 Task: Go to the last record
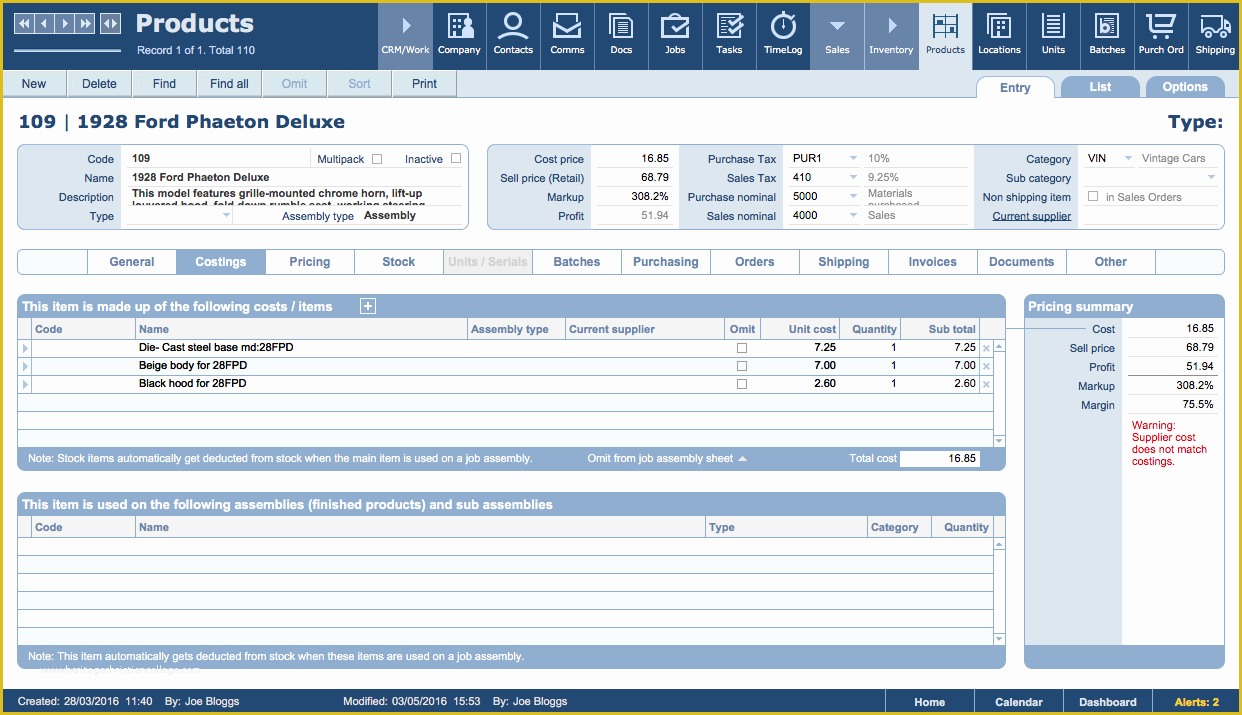(86, 23)
